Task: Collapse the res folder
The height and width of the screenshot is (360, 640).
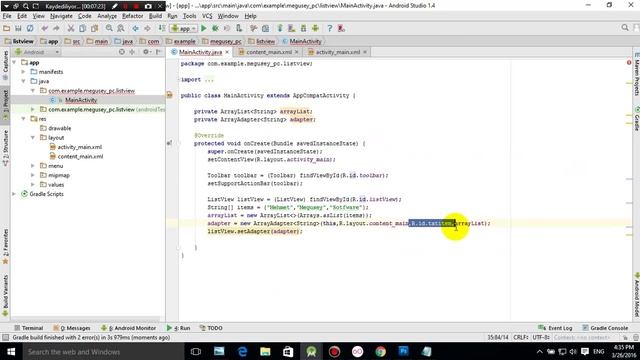Action: point(24,119)
